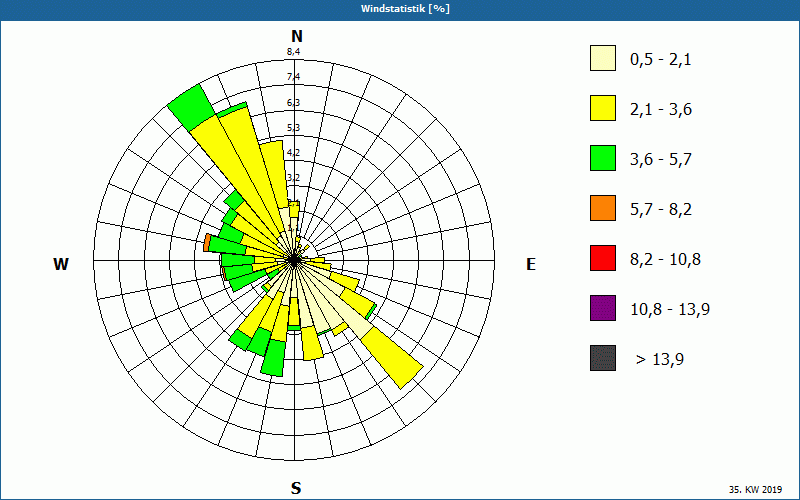Click the legend label "8,2 - 10,8"

tap(665, 260)
